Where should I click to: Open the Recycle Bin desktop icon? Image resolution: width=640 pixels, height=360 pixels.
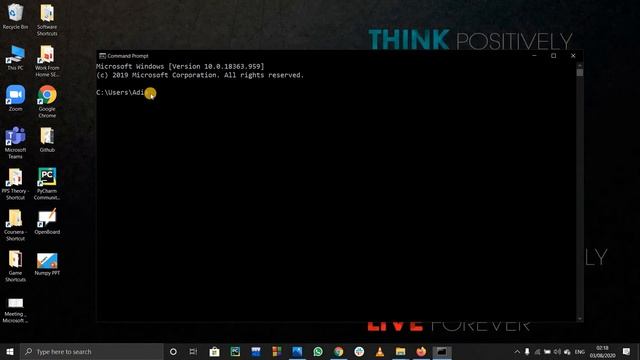tap(15, 16)
